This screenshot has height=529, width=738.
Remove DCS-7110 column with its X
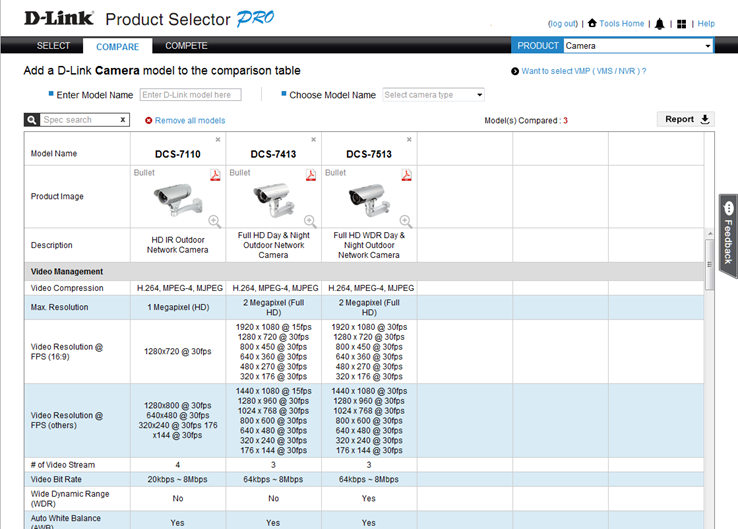[217, 140]
